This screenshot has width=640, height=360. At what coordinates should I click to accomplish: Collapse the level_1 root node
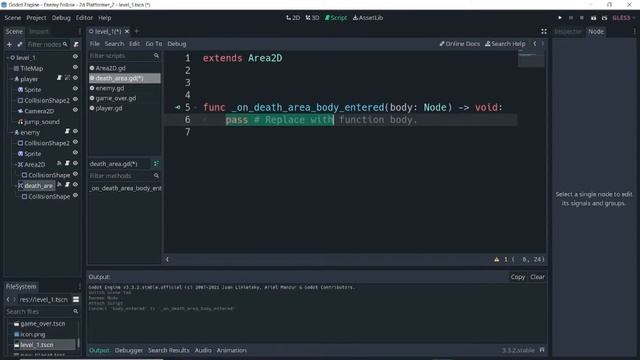(7, 58)
